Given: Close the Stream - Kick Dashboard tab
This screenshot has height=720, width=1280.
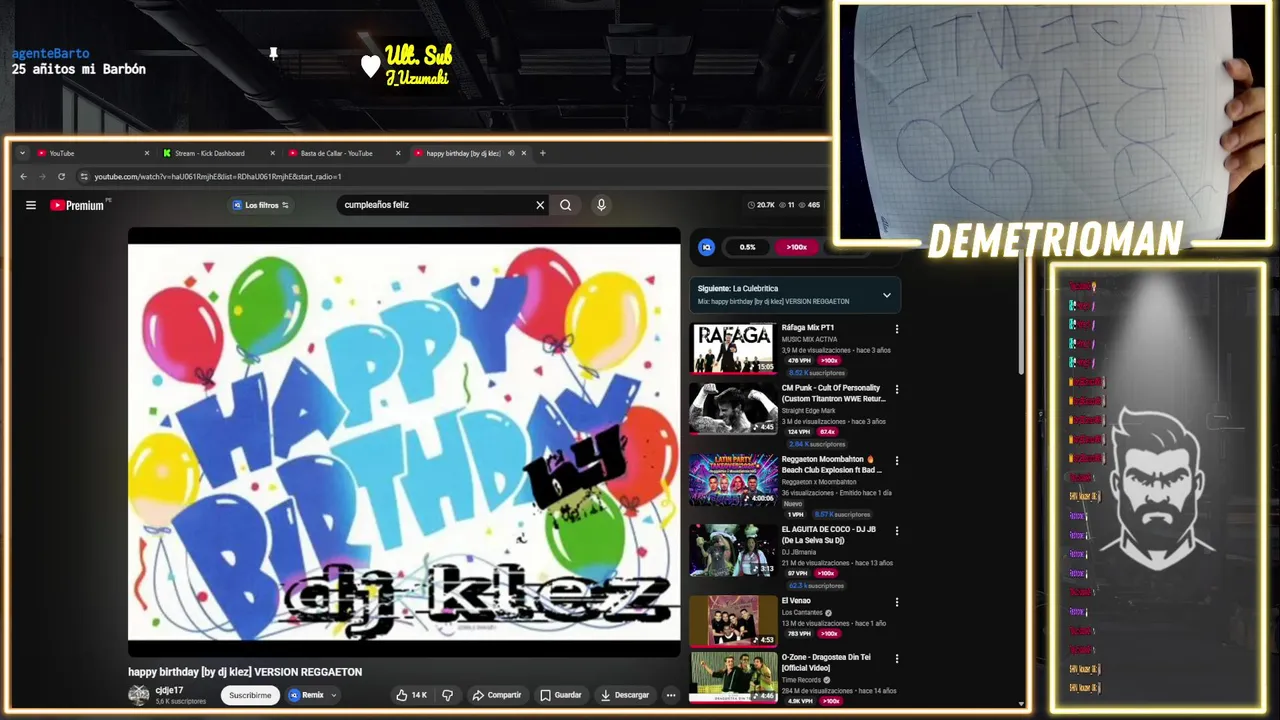Looking at the screenshot, I should (x=272, y=153).
